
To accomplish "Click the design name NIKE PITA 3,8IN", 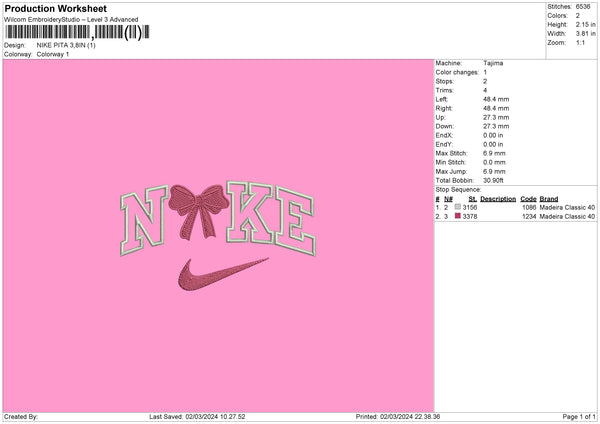I will [x=65, y=45].
